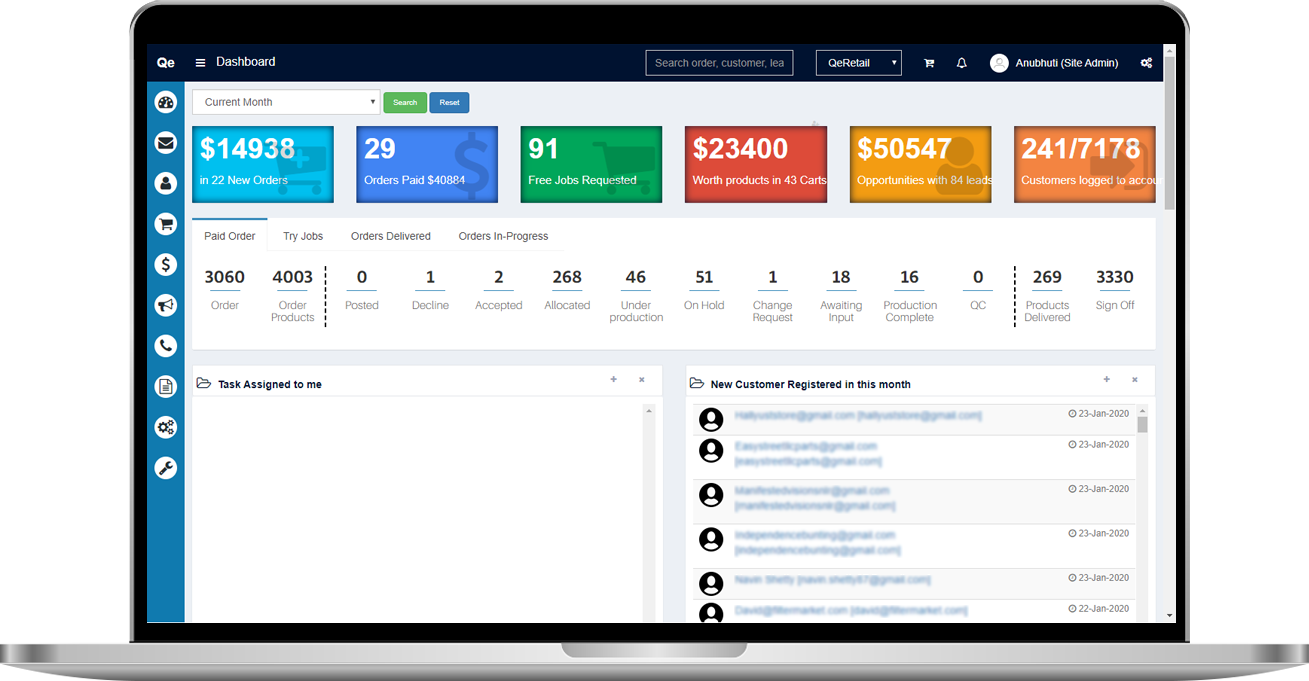The height and width of the screenshot is (681, 1309).
Task: Switch to the Try Jobs tab
Action: click(303, 236)
